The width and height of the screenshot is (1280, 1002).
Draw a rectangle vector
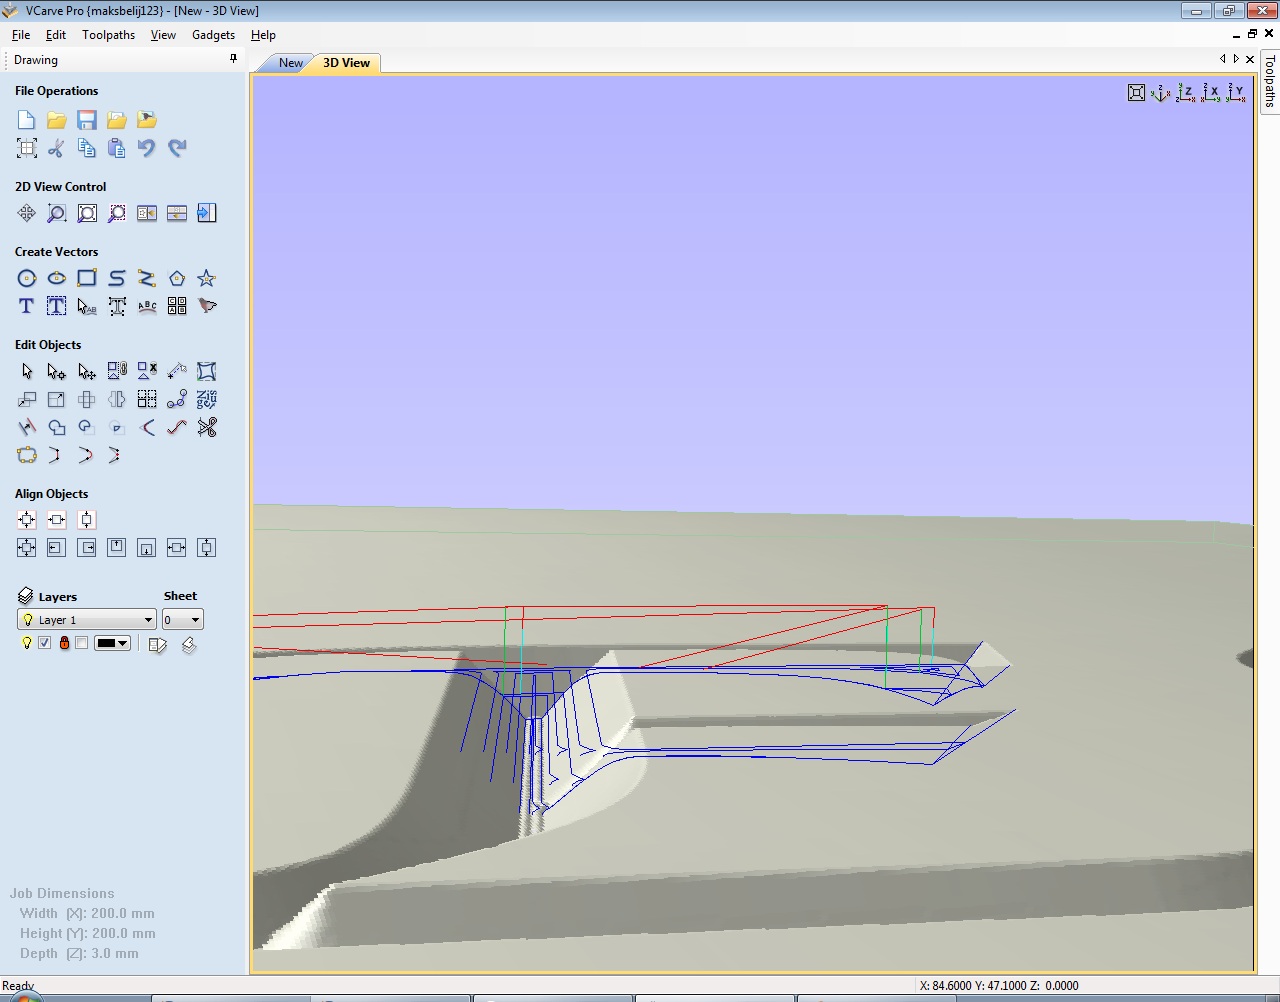[87, 278]
